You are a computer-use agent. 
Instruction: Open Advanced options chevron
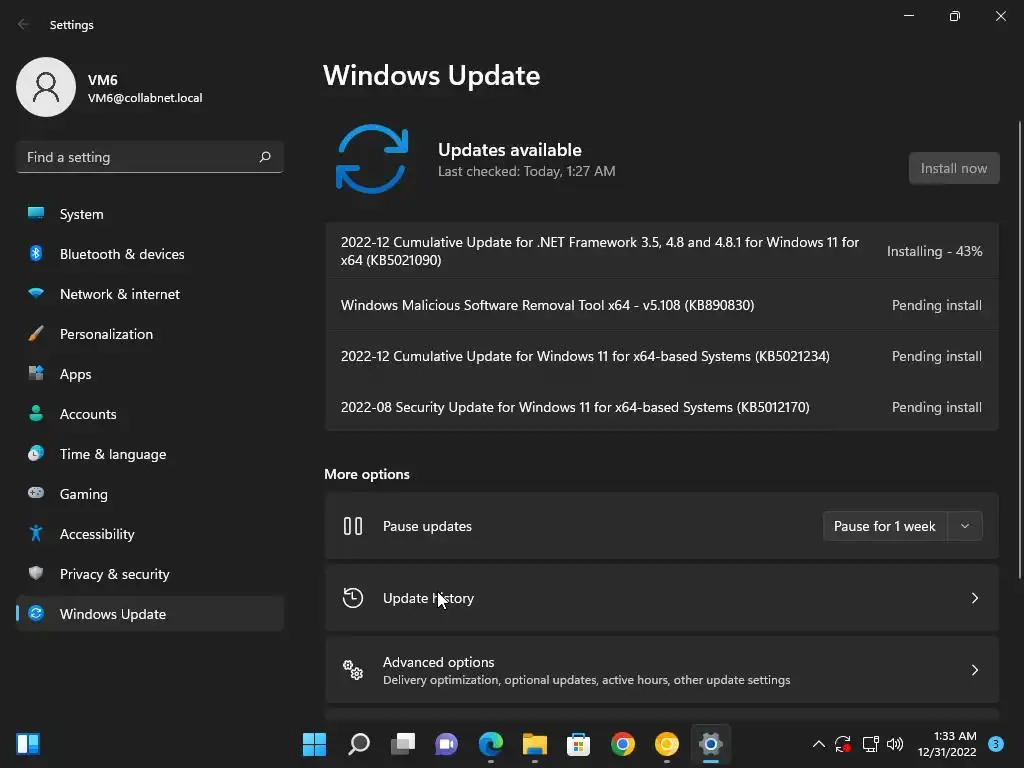(x=974, y=669)
